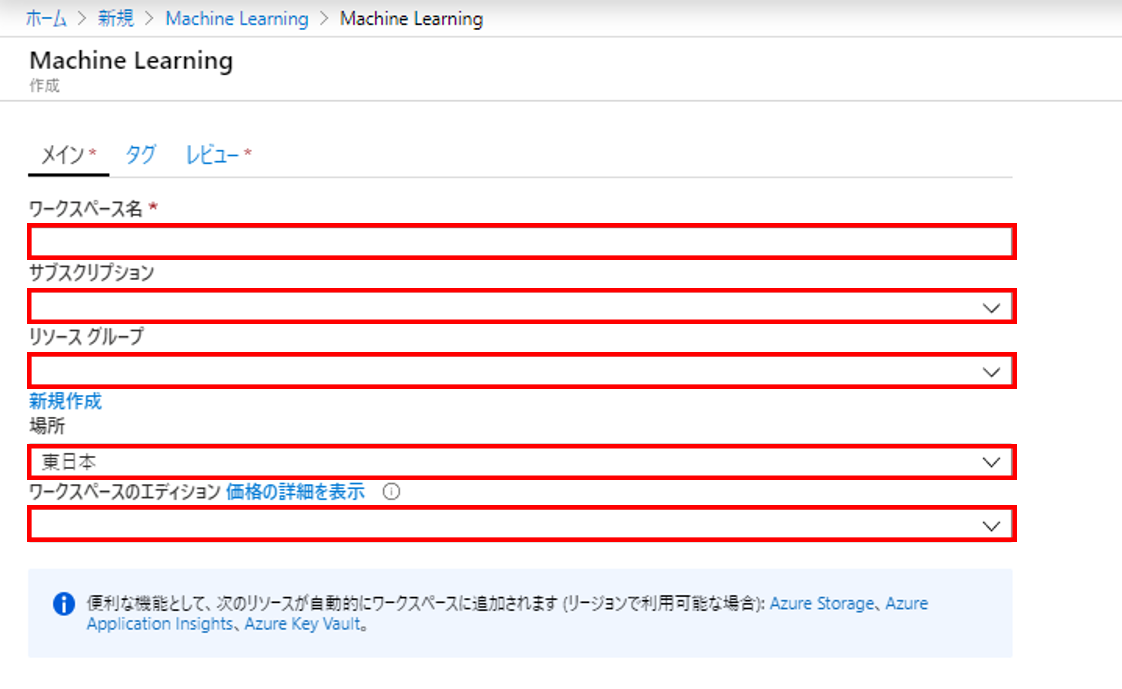This screenshot has width=1122, height=689.
Task: Click the blue Machine Learning breadcrumb link
Action: click(237, 19)
